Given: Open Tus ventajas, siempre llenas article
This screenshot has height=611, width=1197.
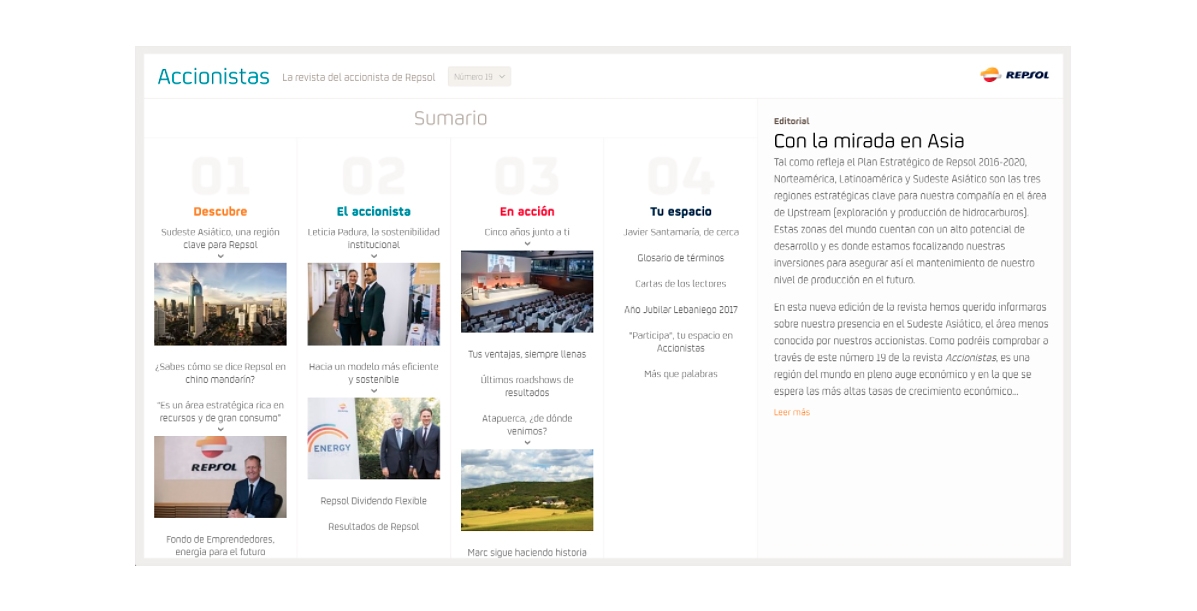Looking at the screenshot, I should [527, 354].
